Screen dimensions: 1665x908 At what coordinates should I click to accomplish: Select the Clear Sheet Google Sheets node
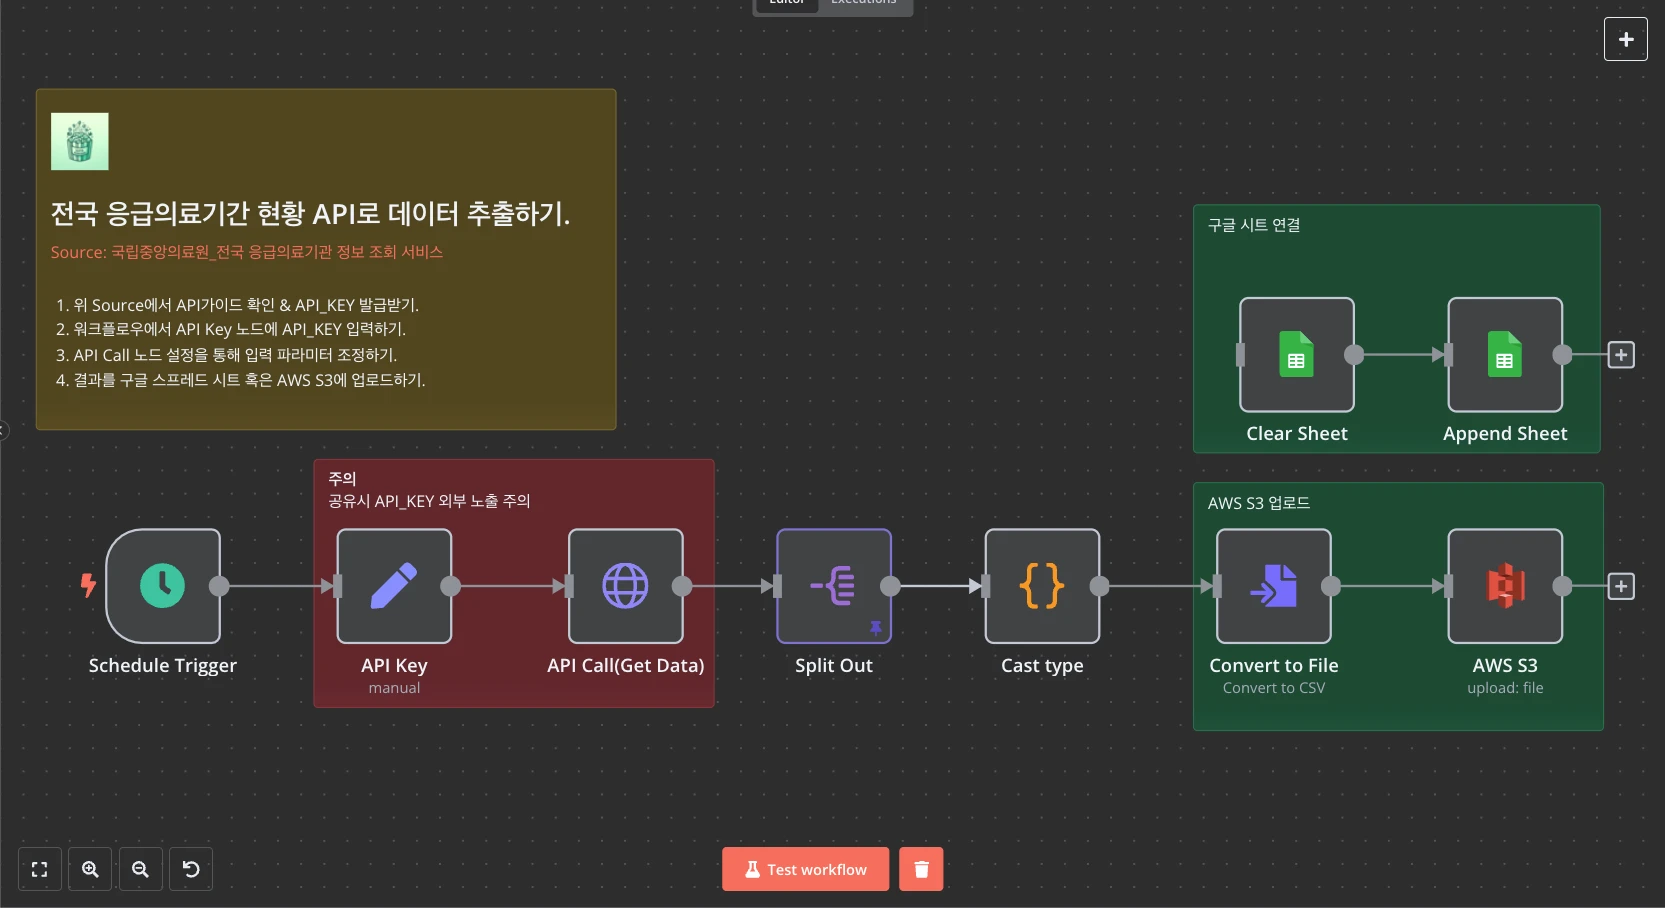coord(1297,355)
